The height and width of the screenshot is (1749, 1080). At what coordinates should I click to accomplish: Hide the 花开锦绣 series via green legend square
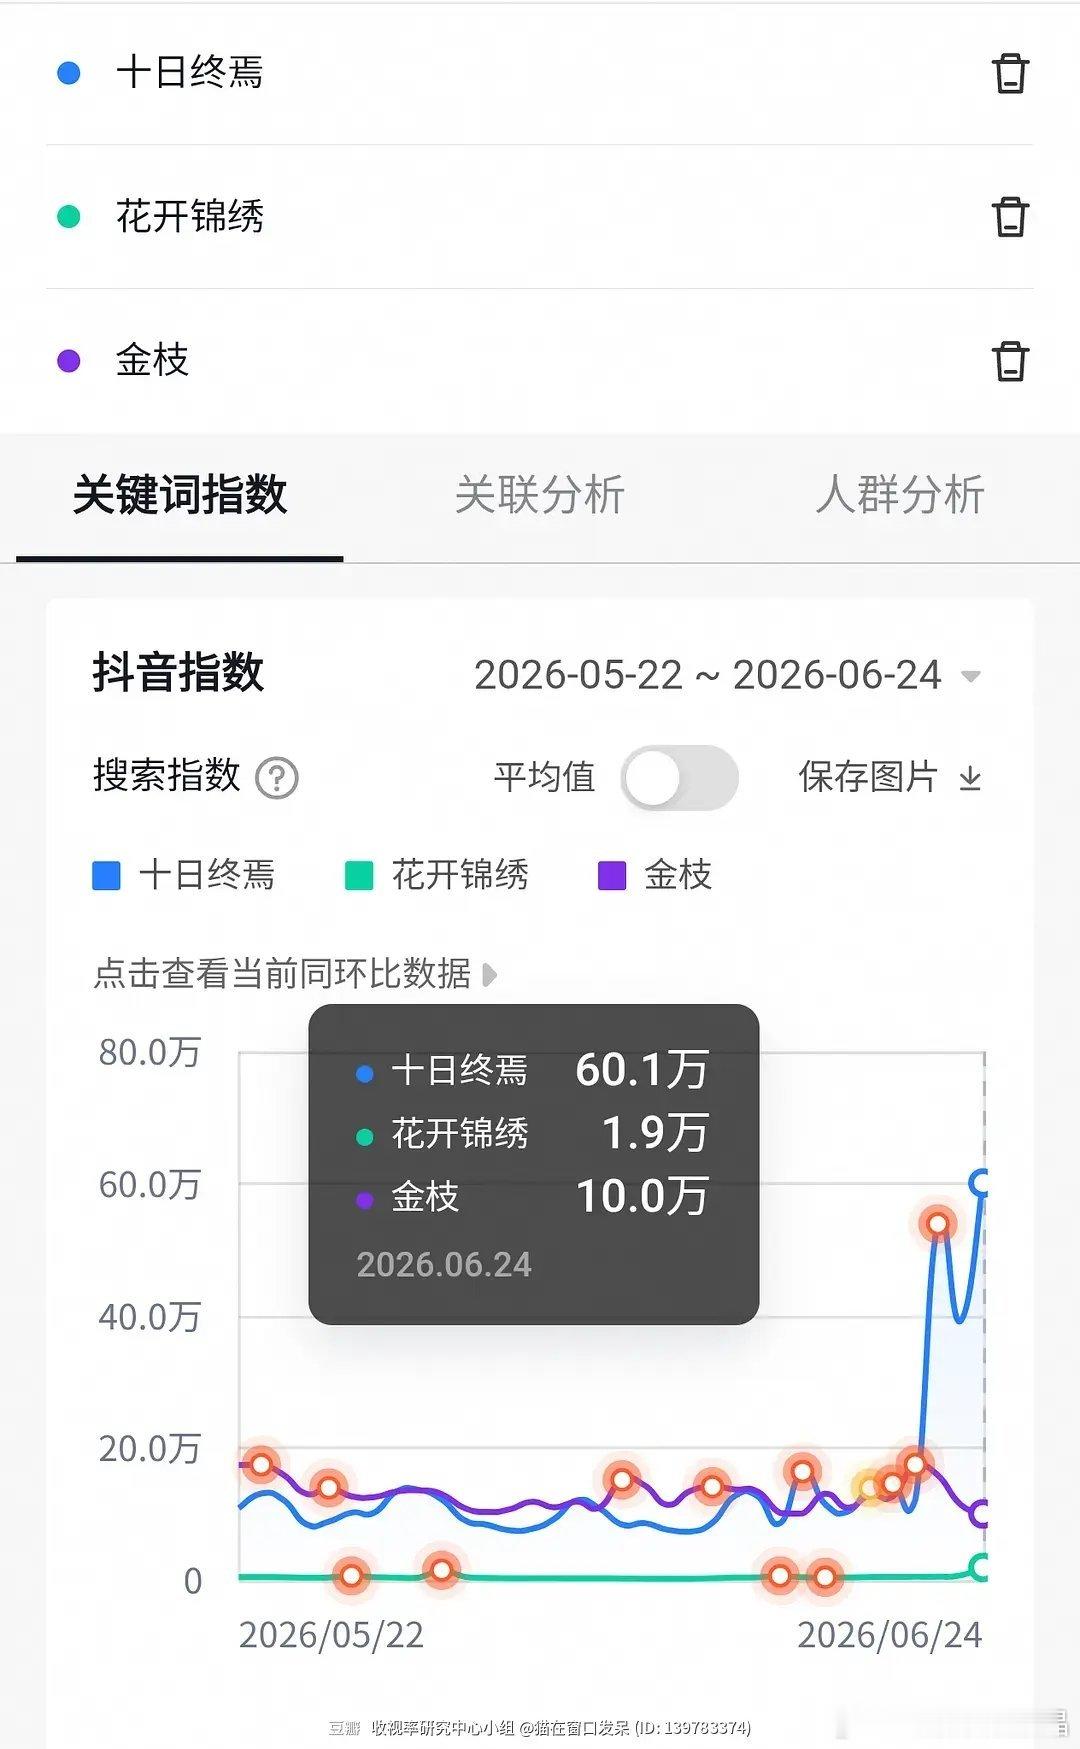(358, 875)
